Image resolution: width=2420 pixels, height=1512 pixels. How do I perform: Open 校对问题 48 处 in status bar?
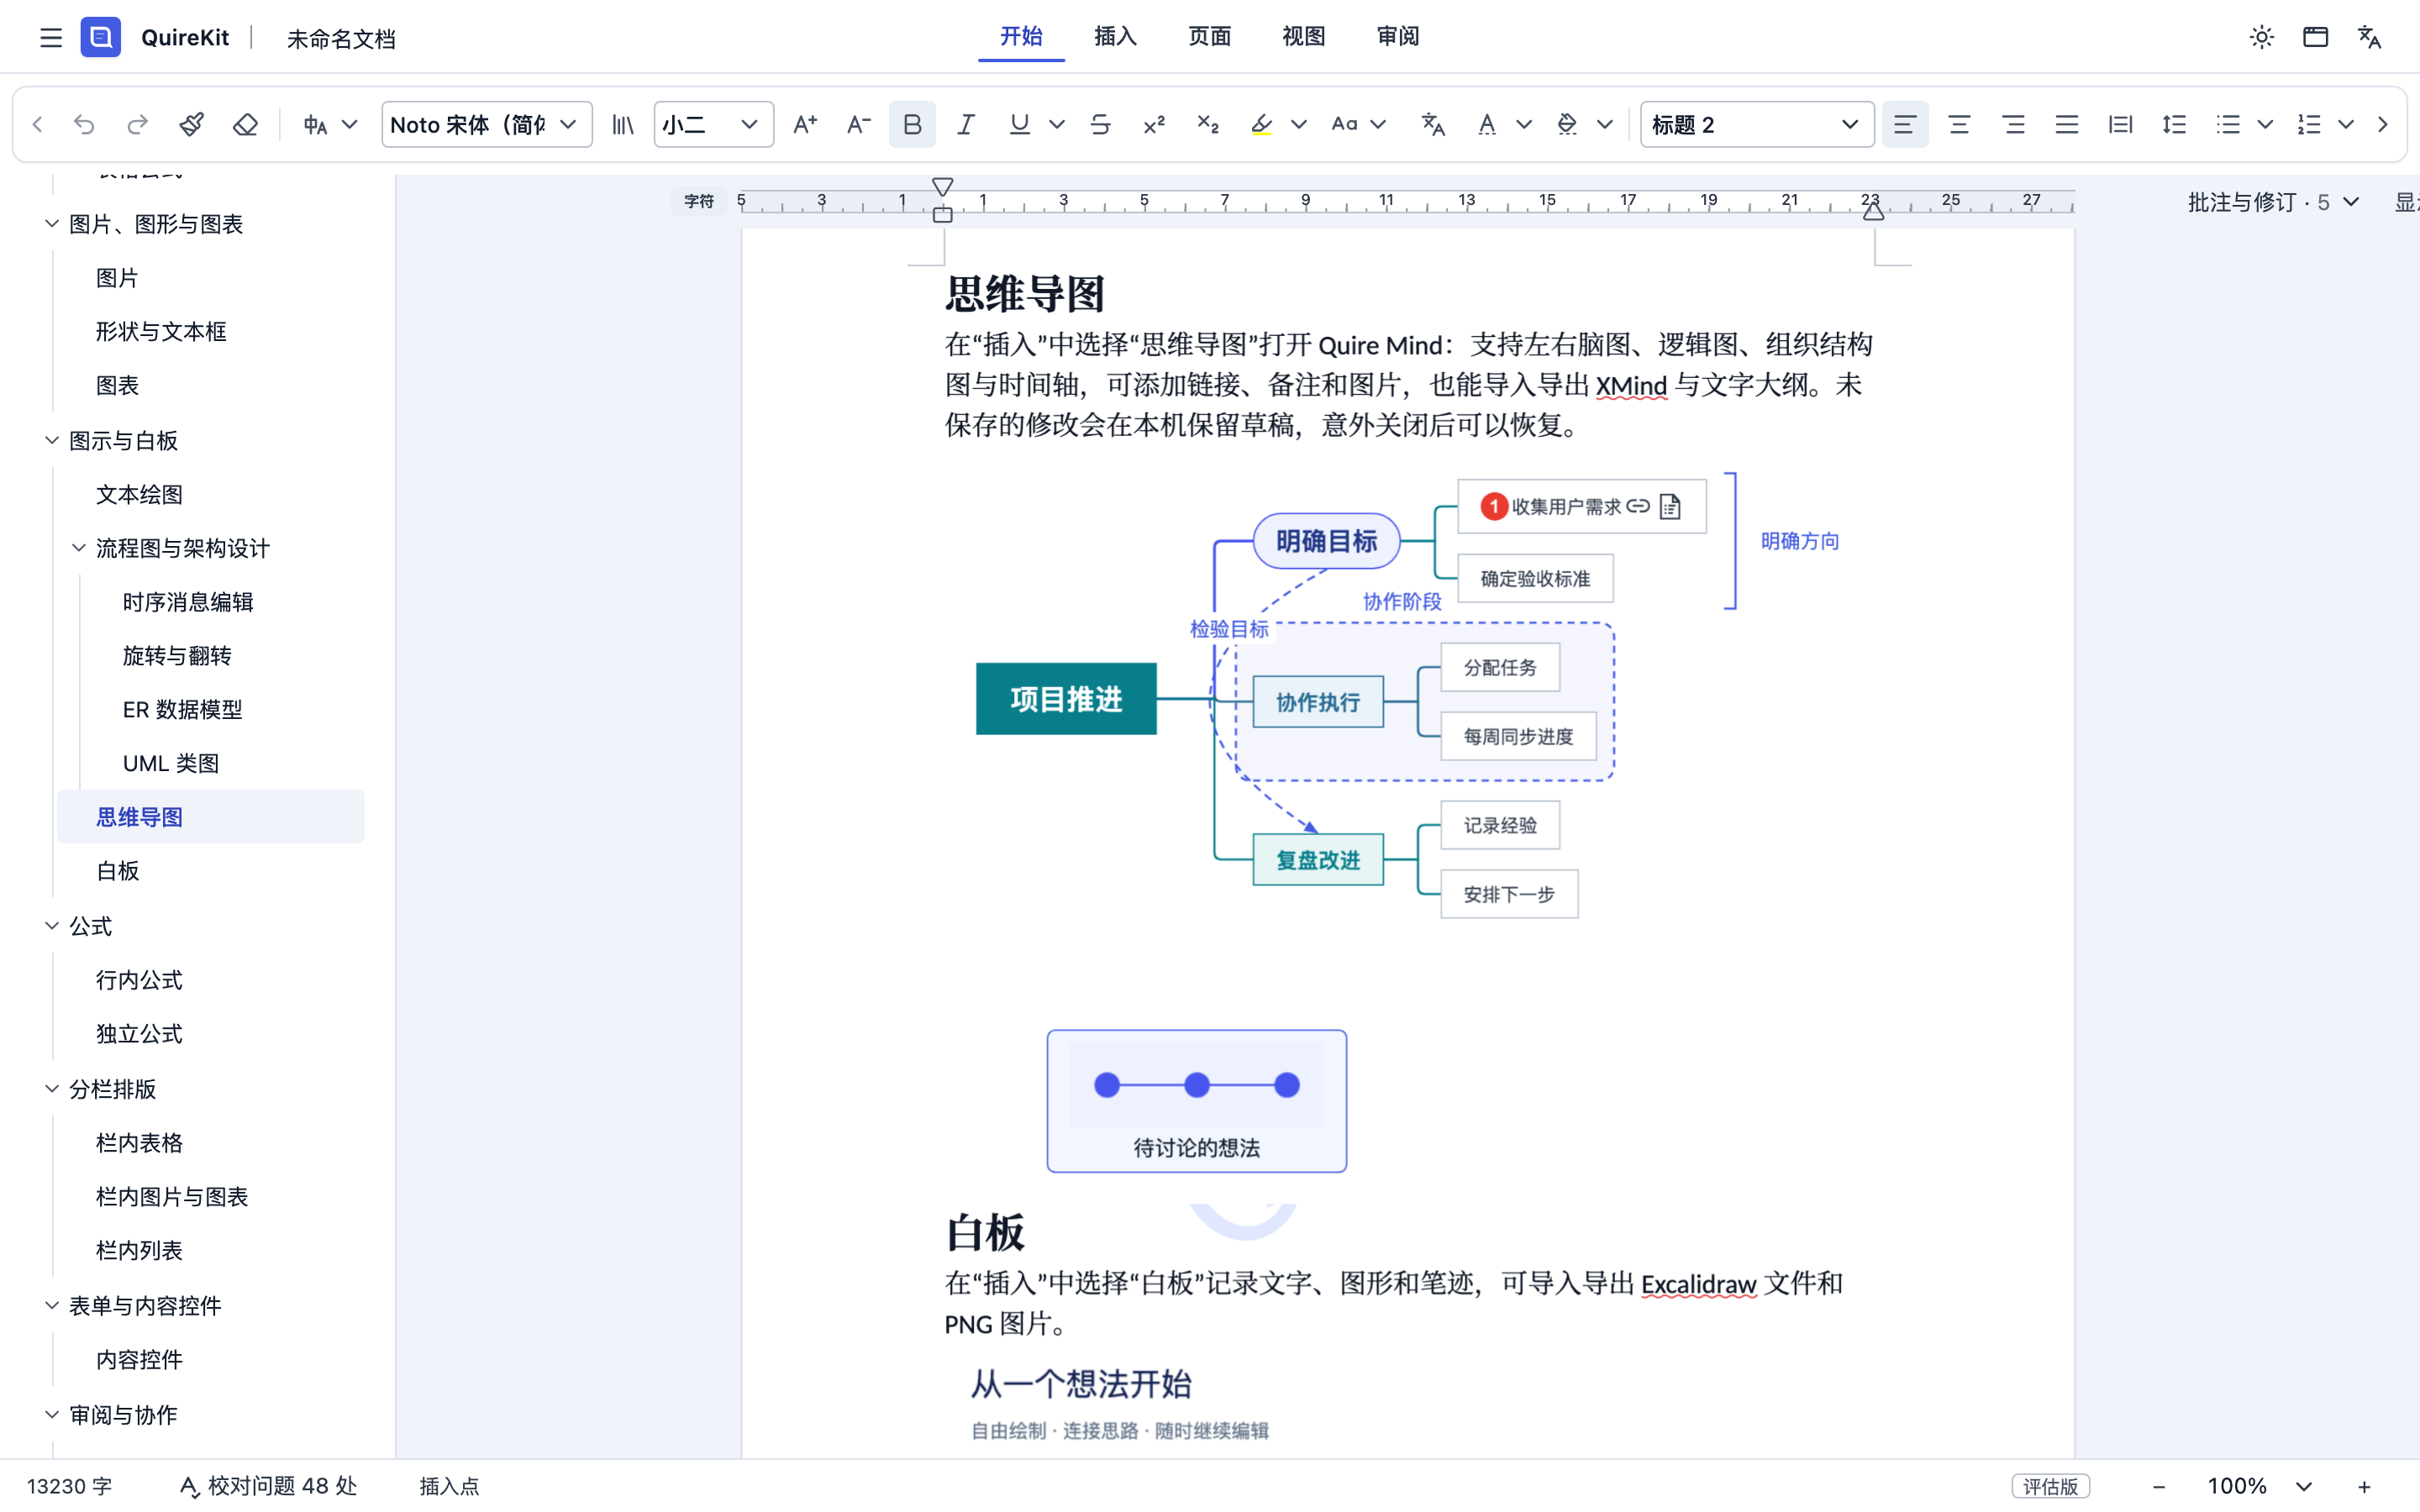click(268, 1486)
